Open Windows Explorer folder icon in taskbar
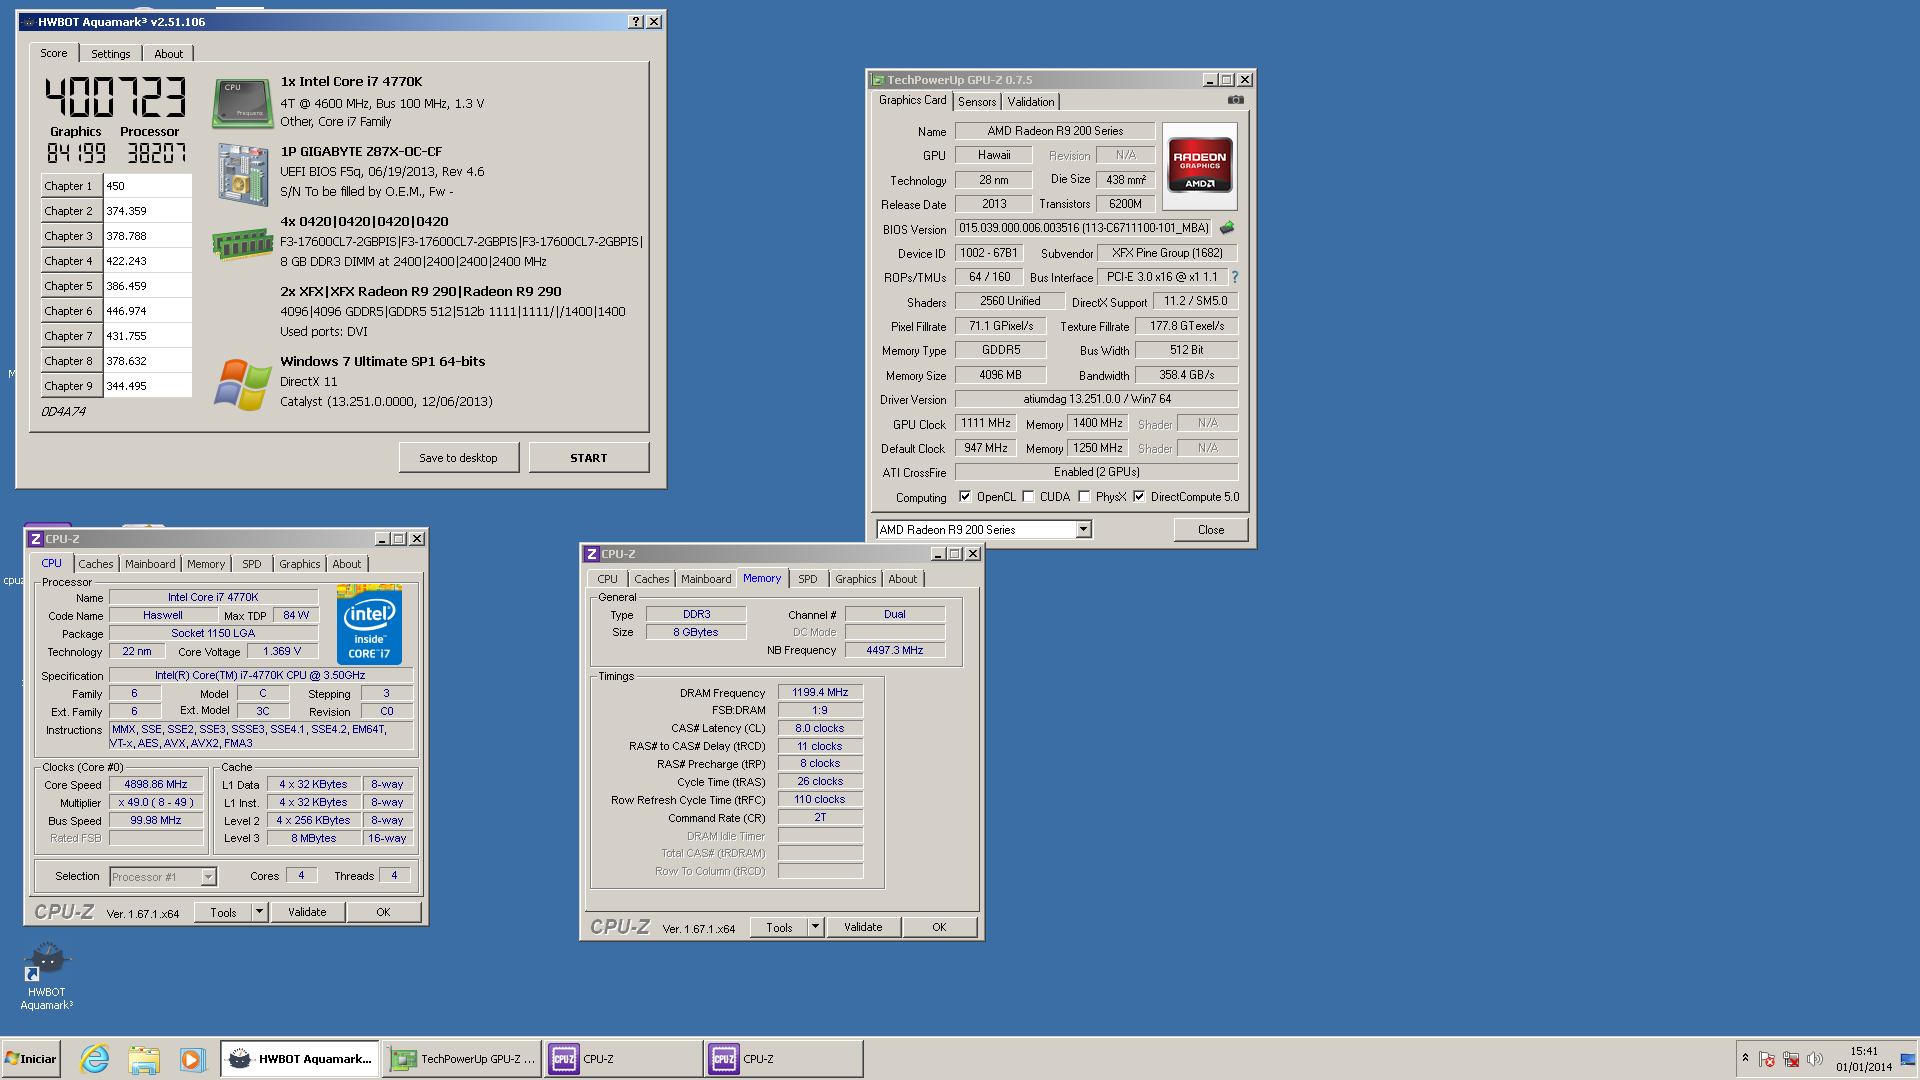The image size is (1920, 1080). [x=144, y=1059]
